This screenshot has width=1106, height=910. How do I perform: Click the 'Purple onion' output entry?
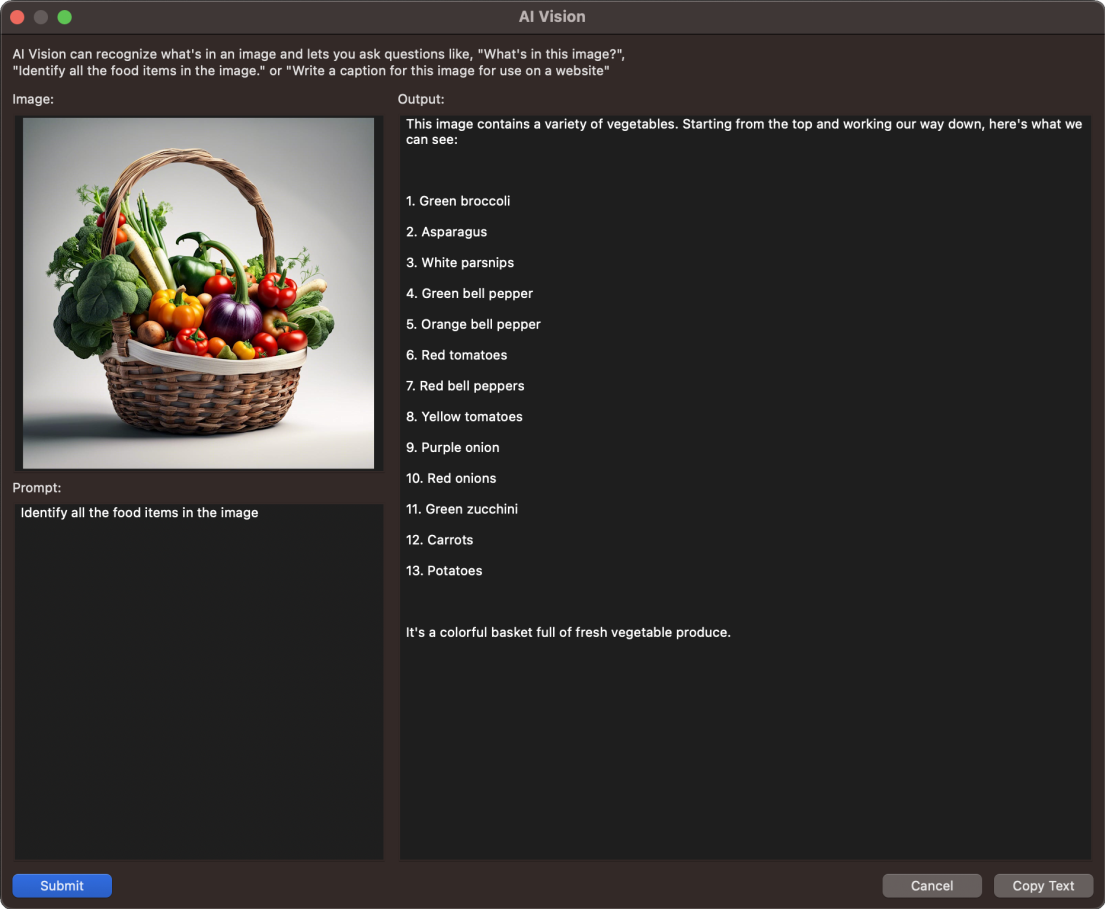(x=452, y=447)
